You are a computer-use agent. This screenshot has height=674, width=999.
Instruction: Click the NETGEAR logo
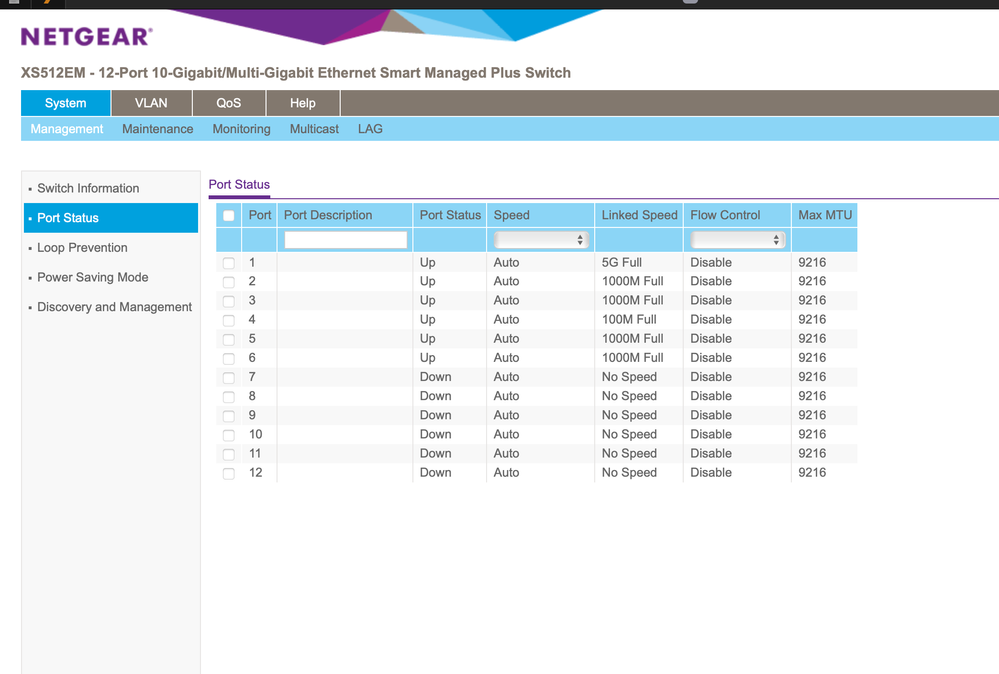point(87,37)
